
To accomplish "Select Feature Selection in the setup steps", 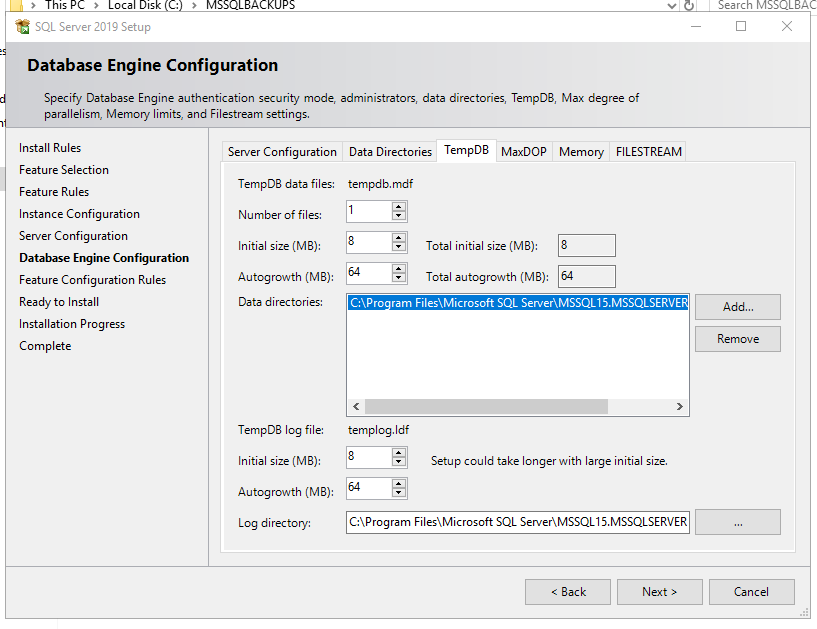I will click(64, 170).
